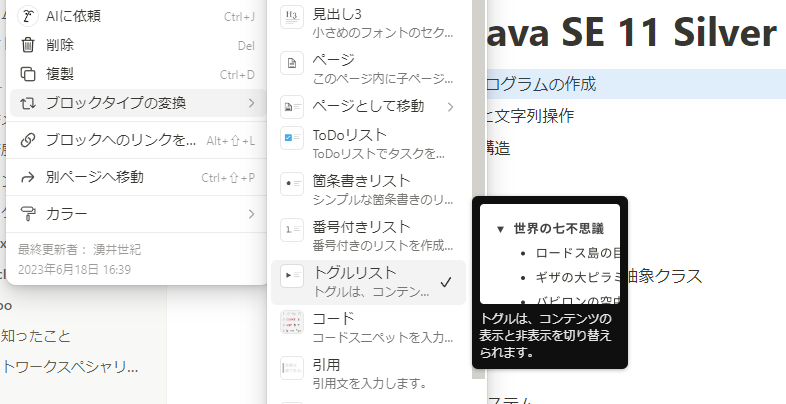Select 別ページへ移動 menu entry

(x=138, y=177)
